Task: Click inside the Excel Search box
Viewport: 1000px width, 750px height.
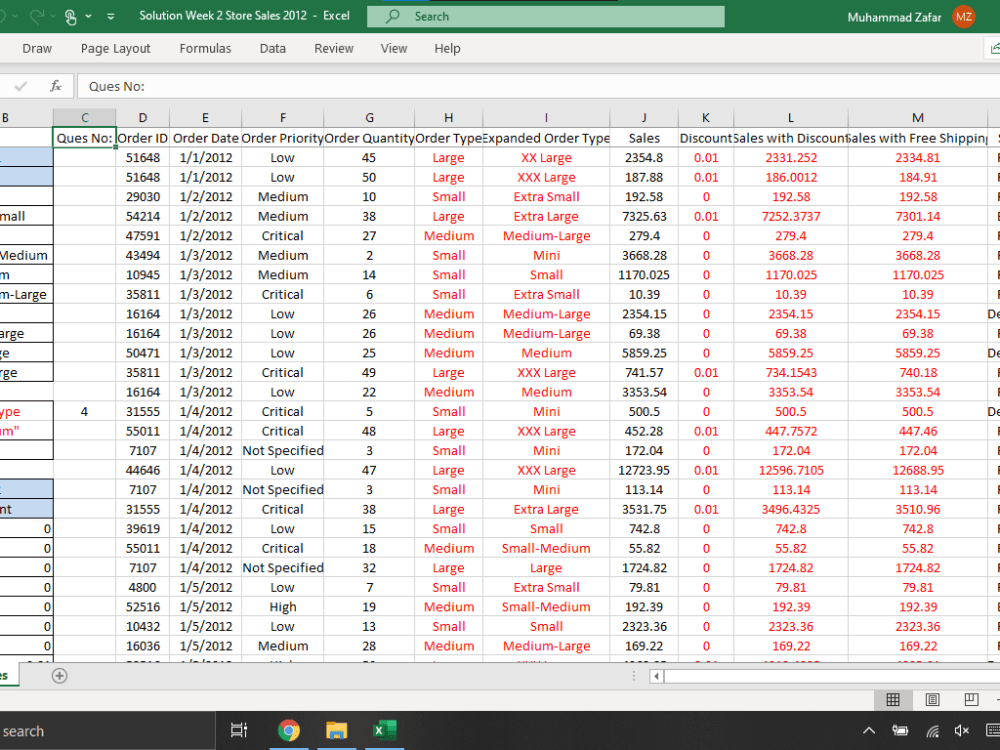Action: point(545,17)
